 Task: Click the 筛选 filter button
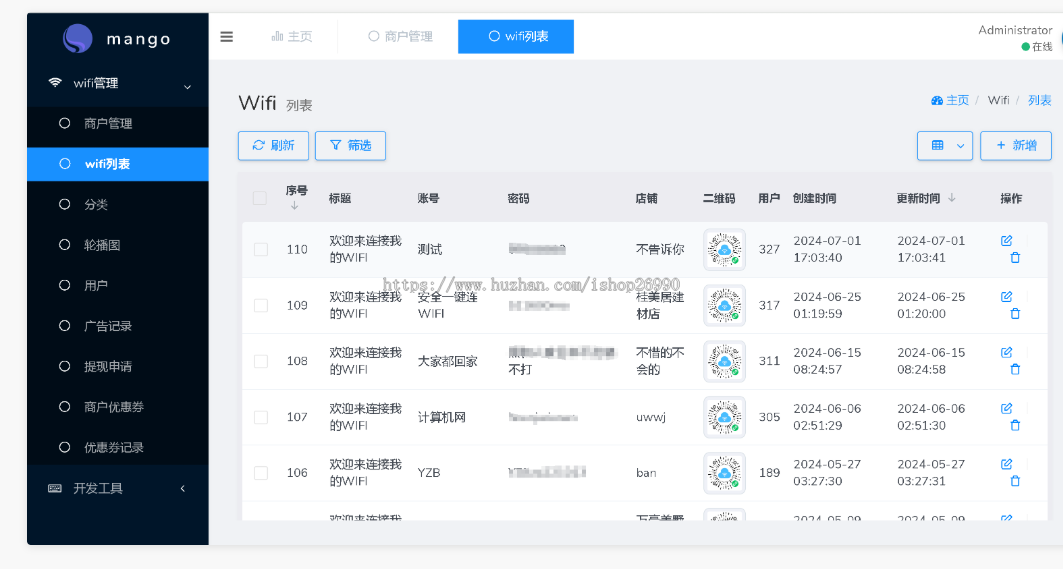pyautogui.click(x=350, y=146)
